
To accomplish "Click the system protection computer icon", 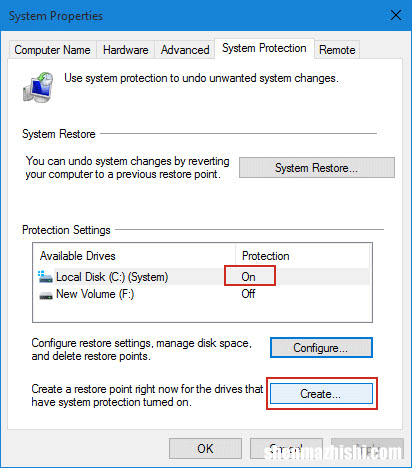I will tap(38, 87).
